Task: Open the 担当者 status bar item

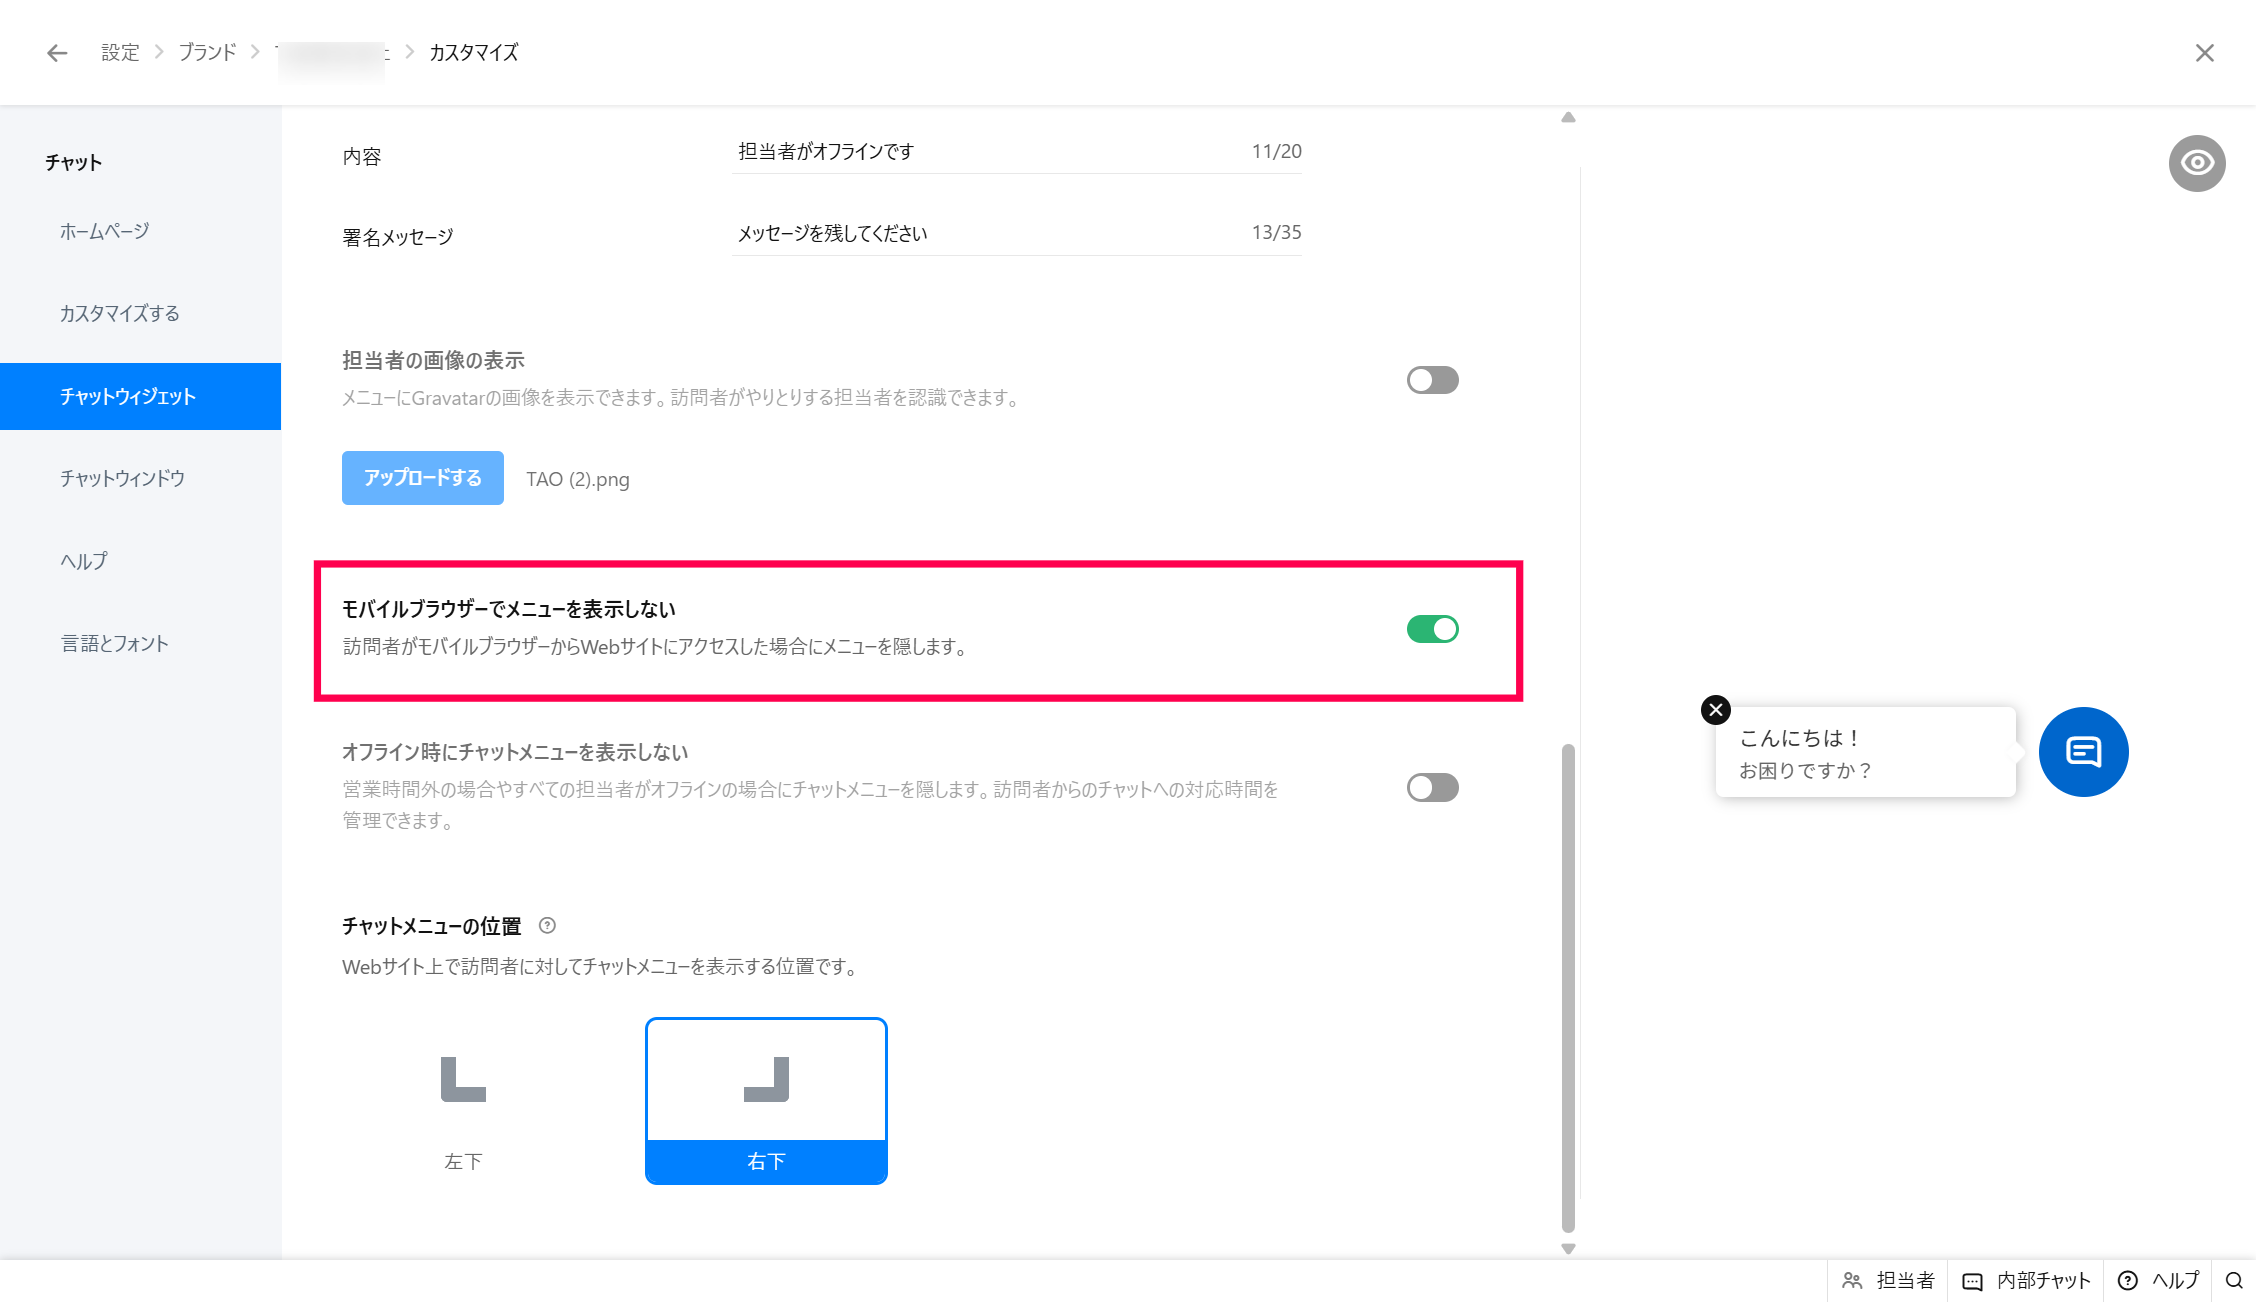Action: [1888, 1280]
